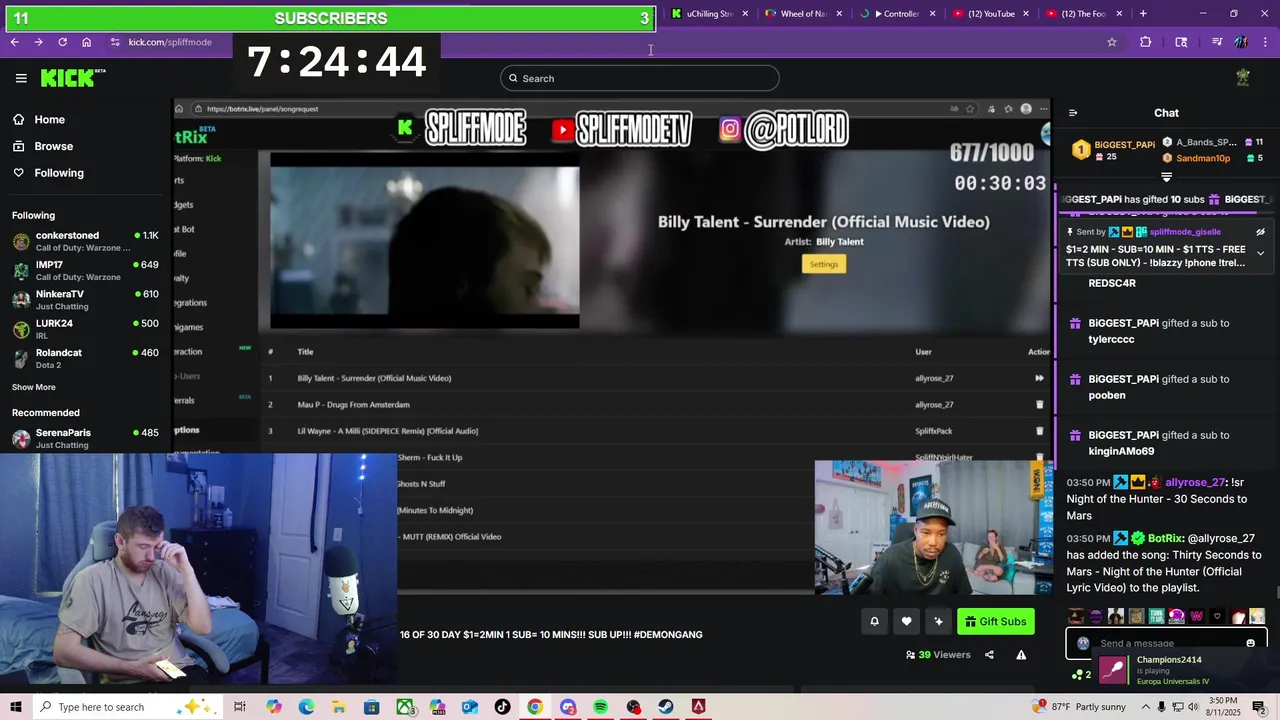Click the sparkle subscribe button
This screenshot has width=1280, height=720.
(938, 621)
